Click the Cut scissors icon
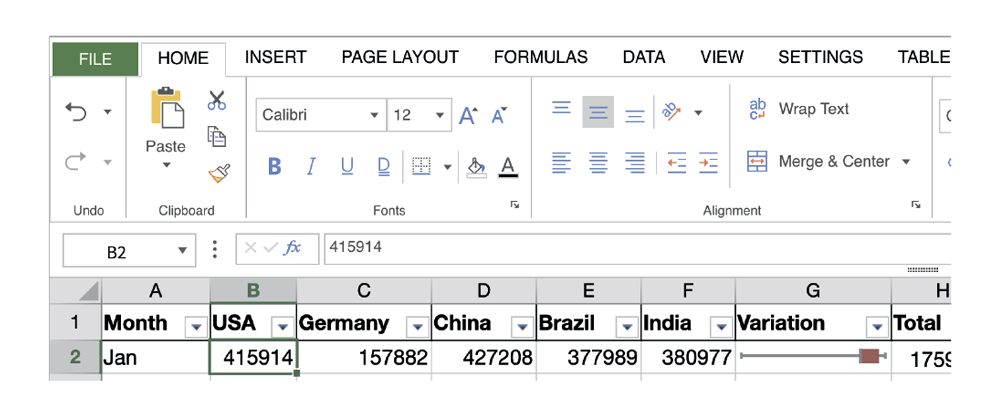The height and width of the screenshot is (417, 1000). [217, 100]
